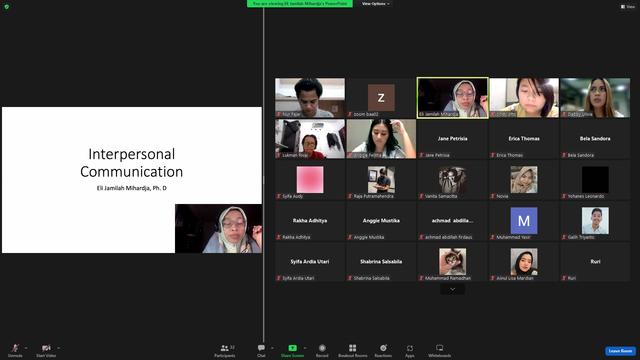Viewport: 640px width, 360px height.
Task: Open the Participants panel
Action: [x=225, y=350]
